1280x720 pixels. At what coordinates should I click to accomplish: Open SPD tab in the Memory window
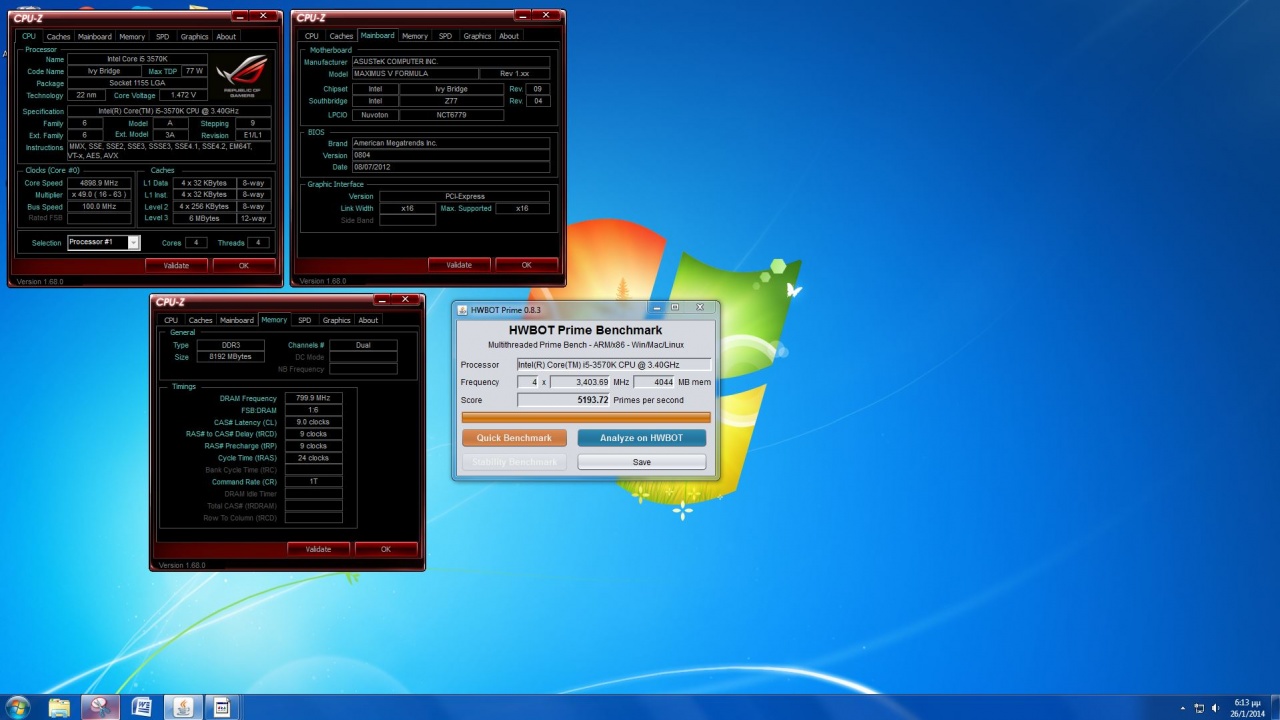point(304,320)
